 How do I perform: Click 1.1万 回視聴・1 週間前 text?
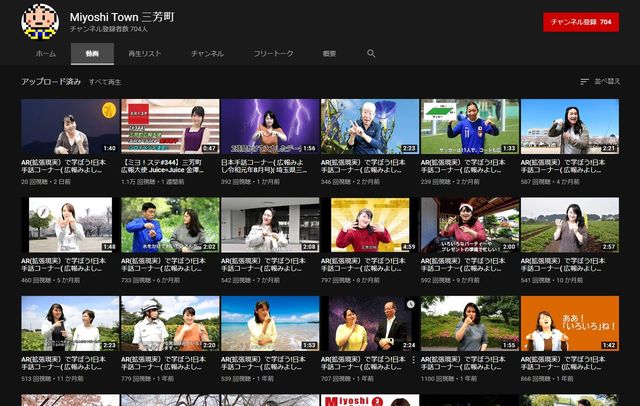coord(152,182)
